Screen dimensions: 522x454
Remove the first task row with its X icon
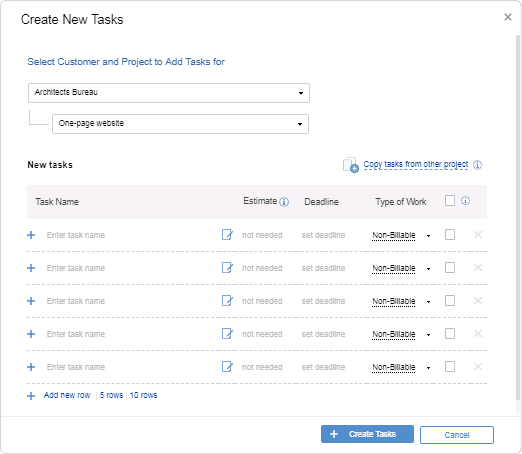click(x=478, y=235)
